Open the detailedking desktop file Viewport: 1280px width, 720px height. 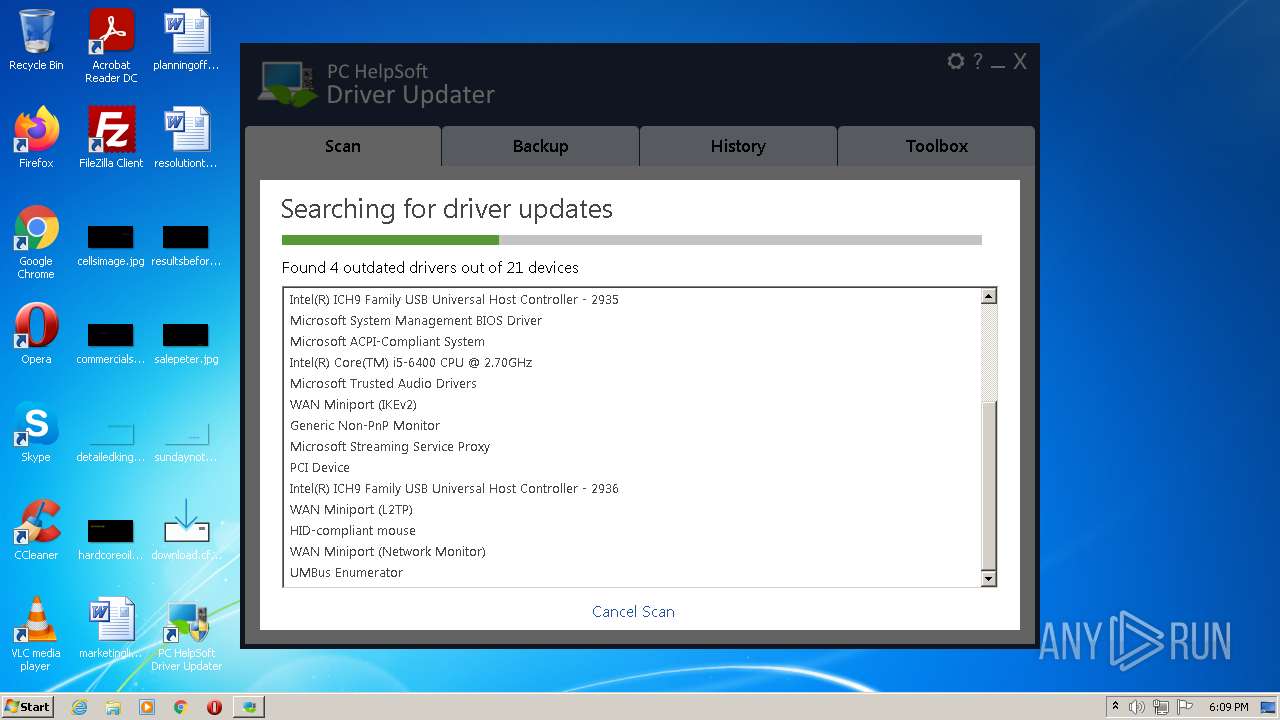(111, 442)
